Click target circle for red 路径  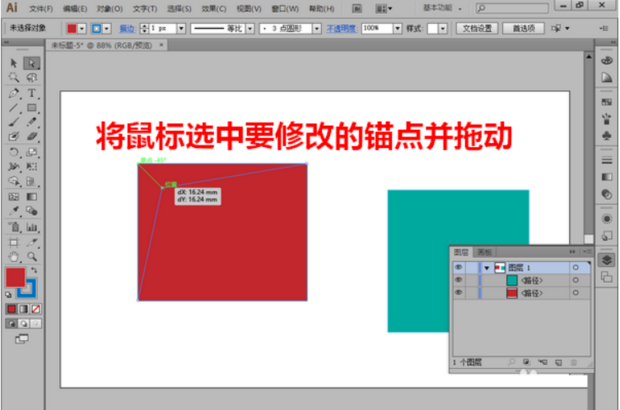coord(575,293)
